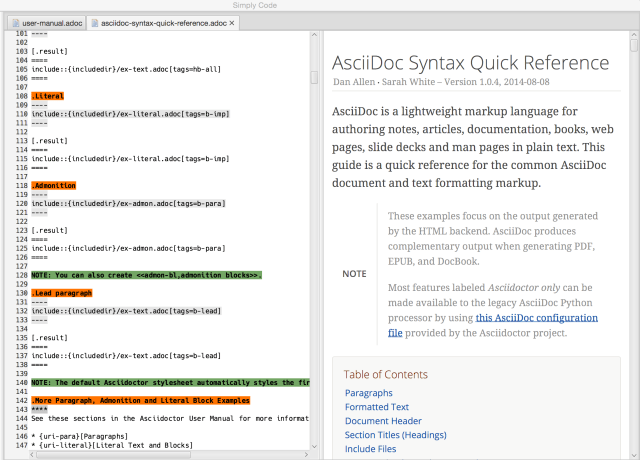The height and width of the screenshot is (460, 640).
Task: Click the editor vertical scrollbar down arrow
Action: tap(314, 447)
